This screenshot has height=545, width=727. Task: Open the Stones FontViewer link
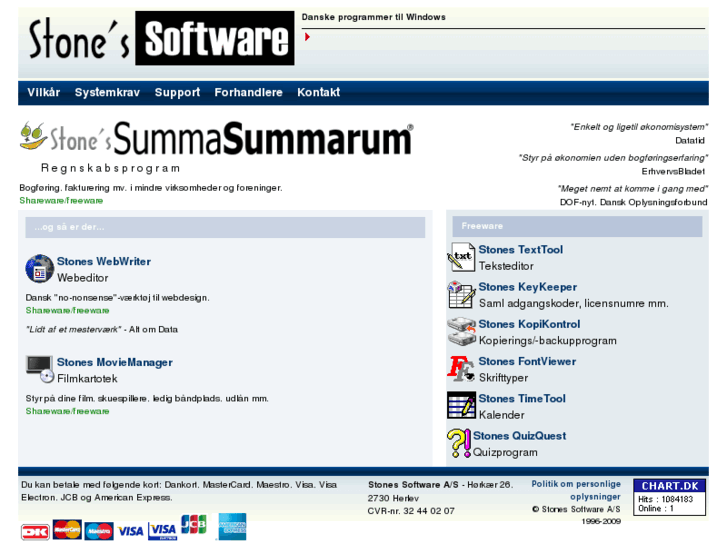pyautogui.click(x=527, y=361)
